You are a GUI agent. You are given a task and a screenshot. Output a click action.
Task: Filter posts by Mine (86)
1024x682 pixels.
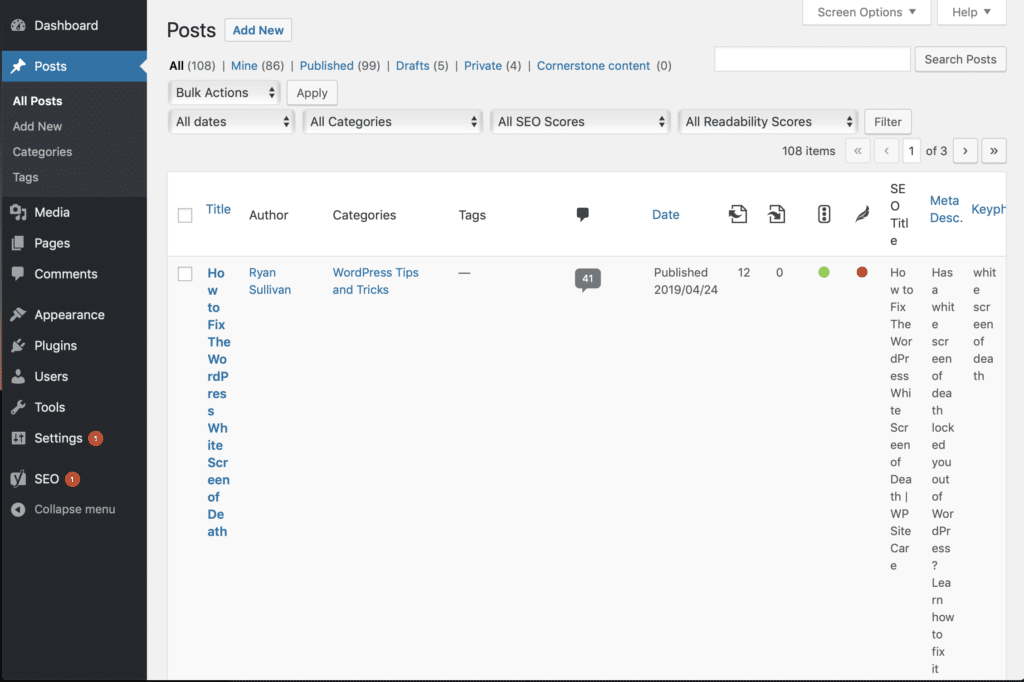[257, 66]
